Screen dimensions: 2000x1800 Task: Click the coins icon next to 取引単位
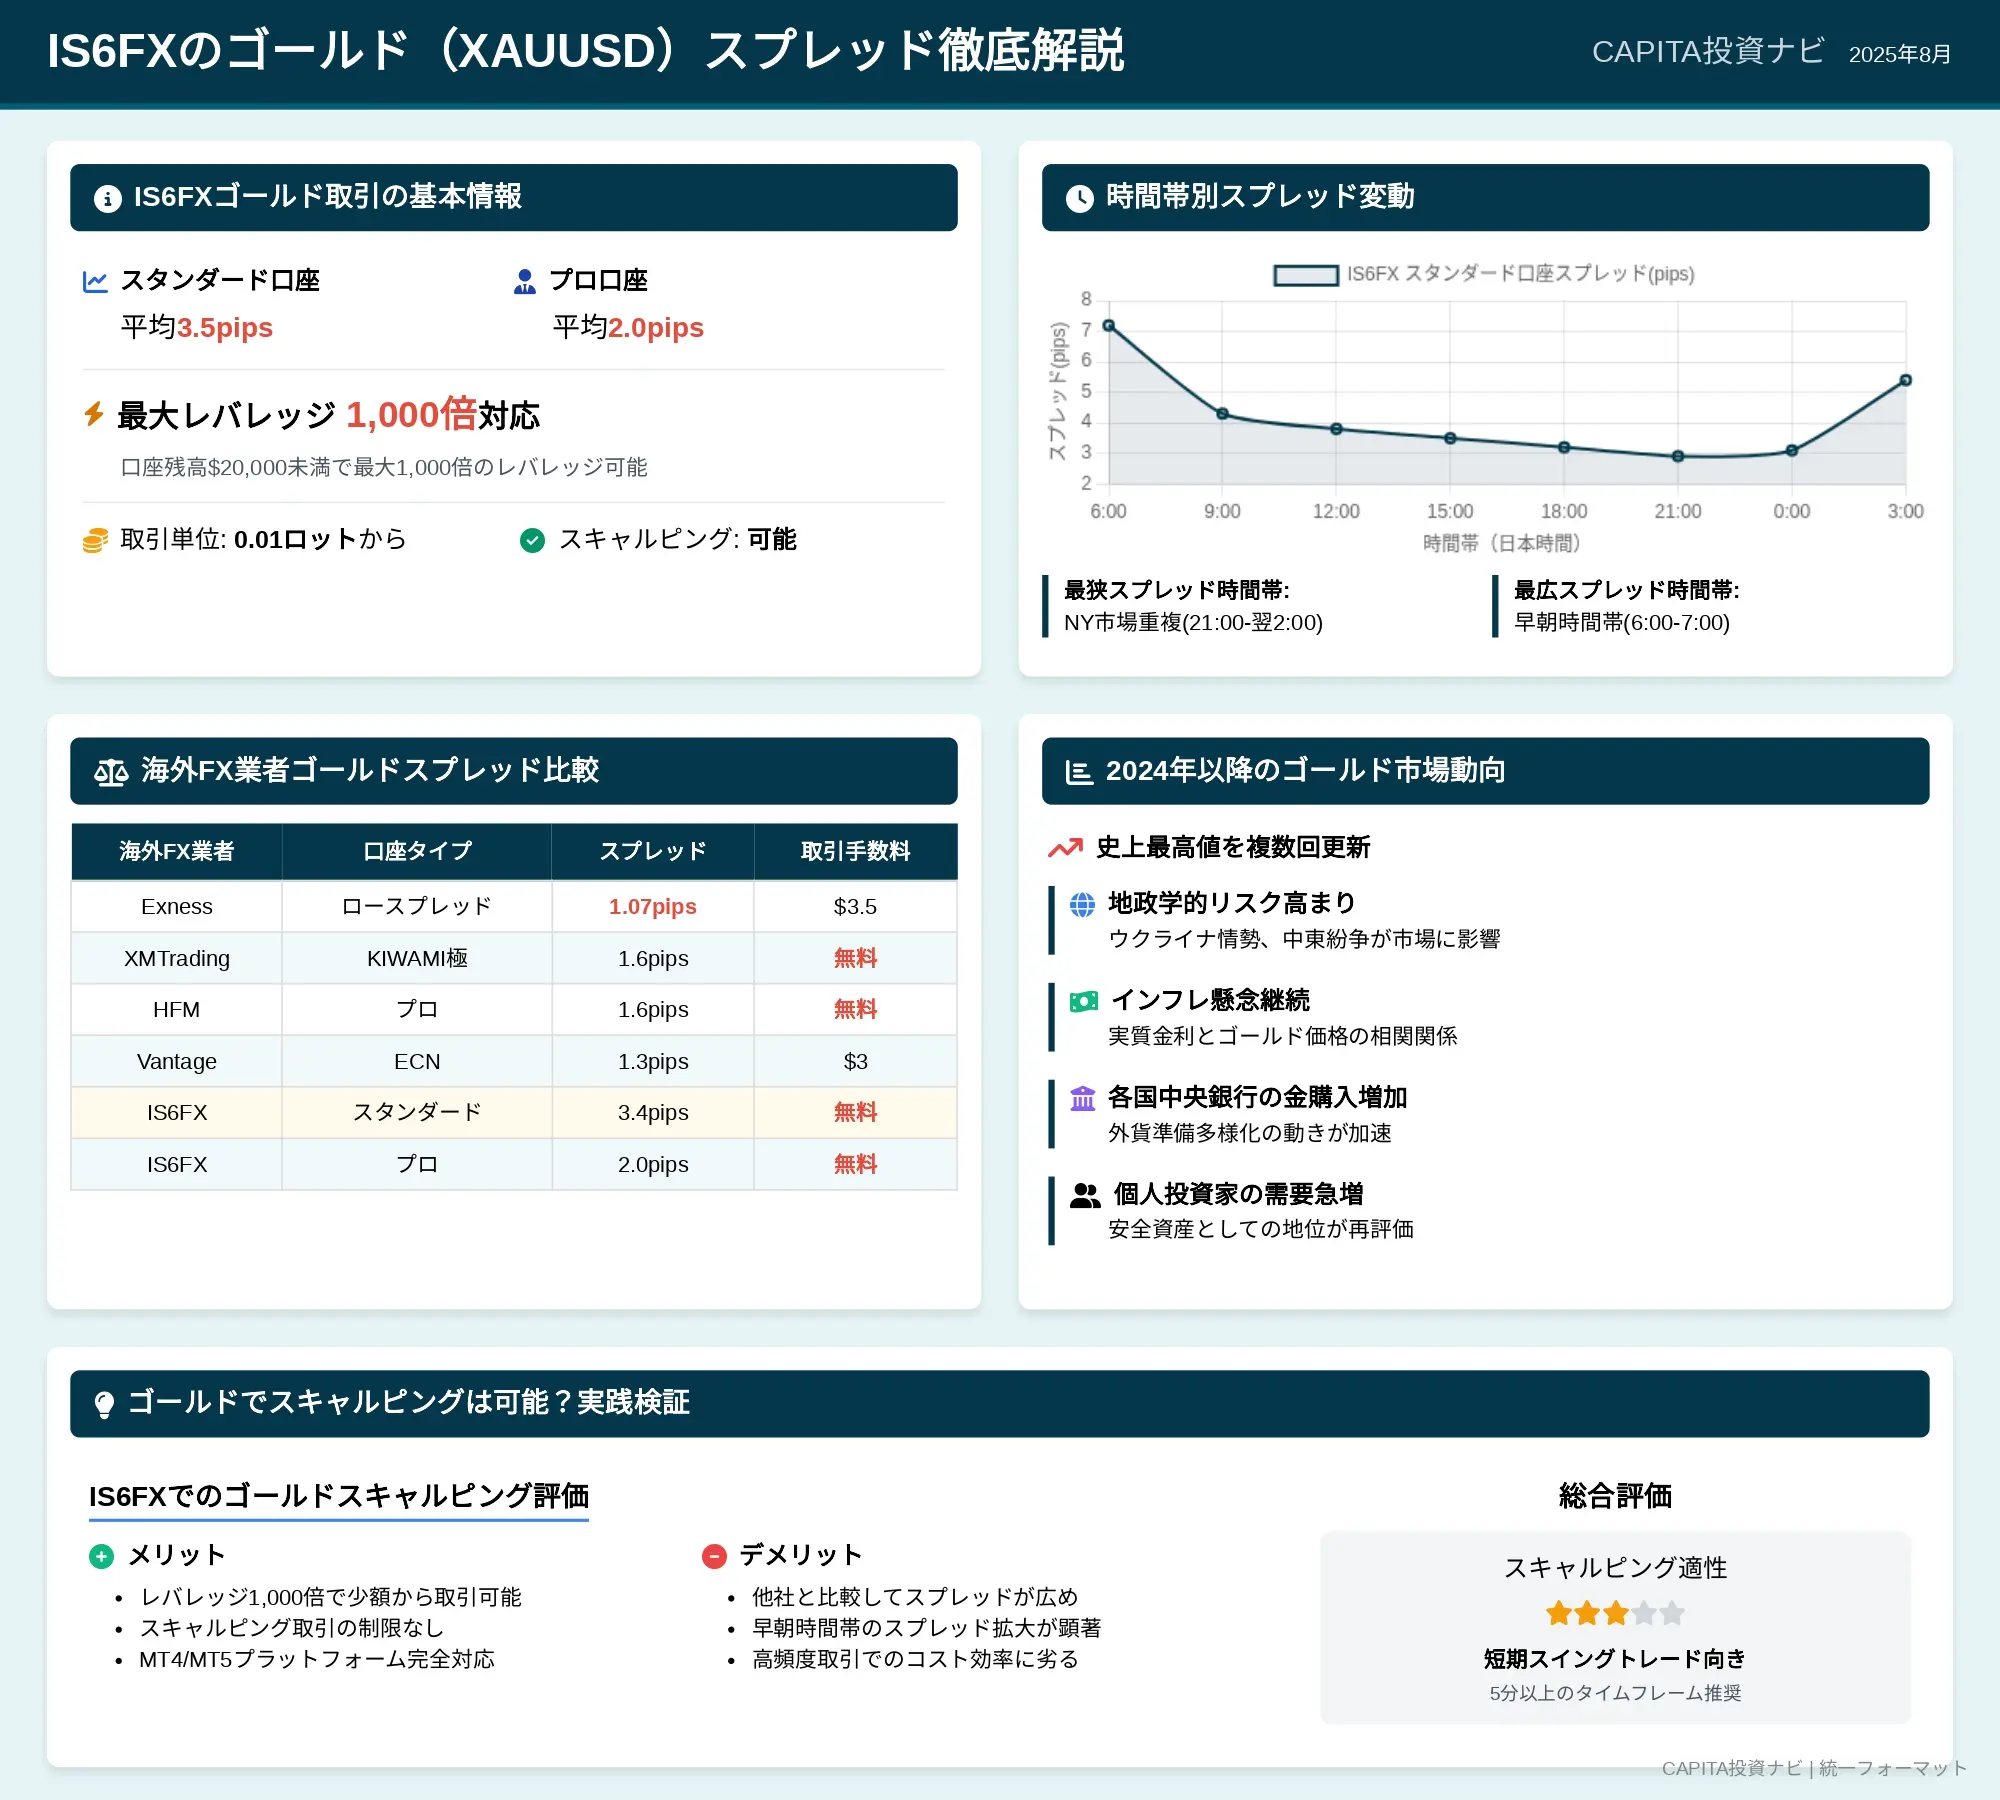(95, 540)
